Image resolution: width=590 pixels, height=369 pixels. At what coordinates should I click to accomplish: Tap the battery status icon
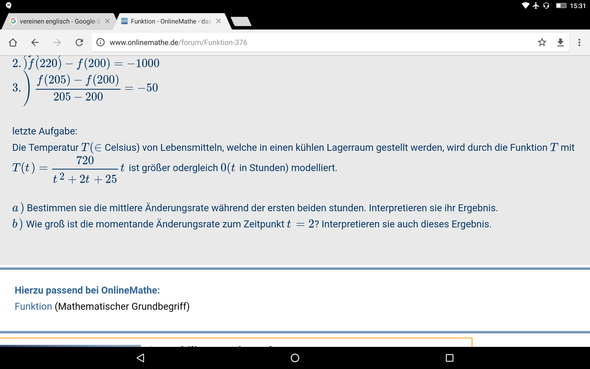click(561, 6)
